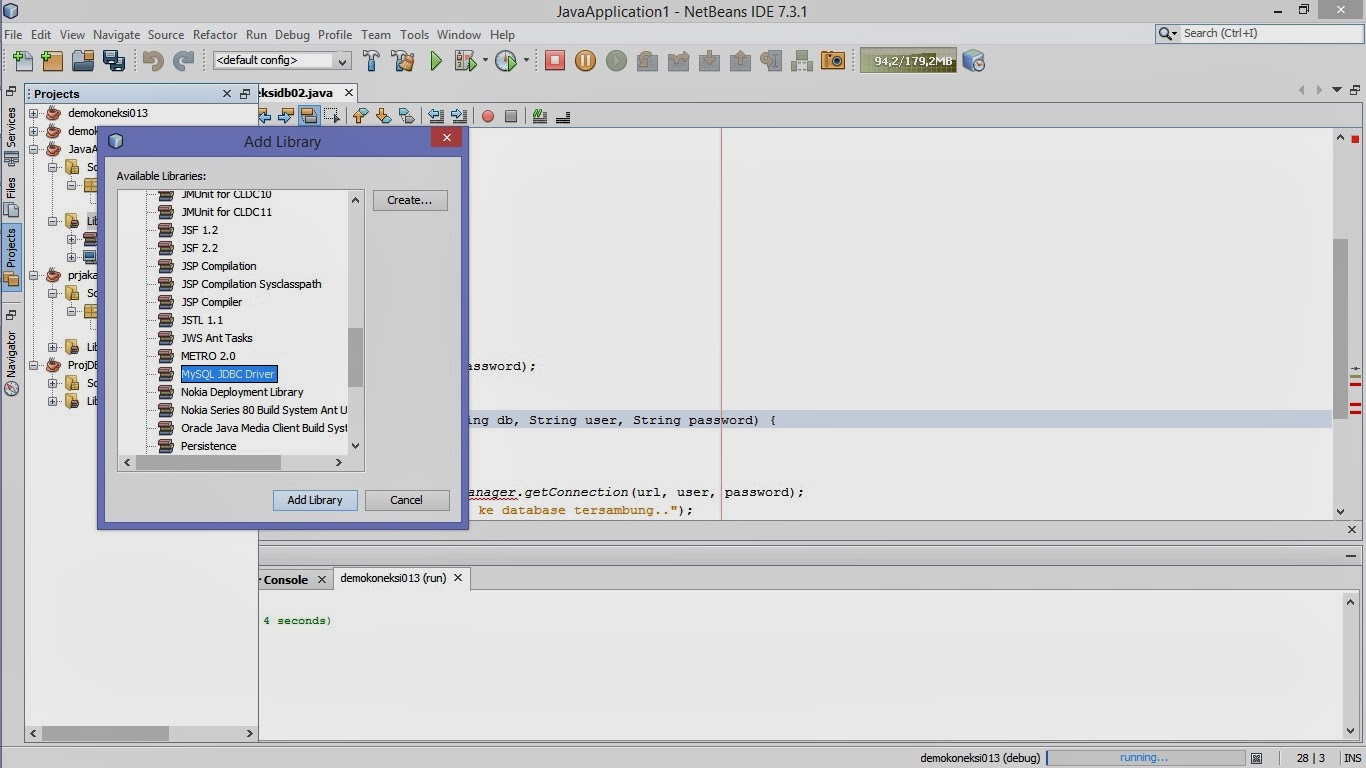Image resolution: width=1366 pixels, height=768 pixels.
Task: Open the Debug menu
Action: pos(292,34)
